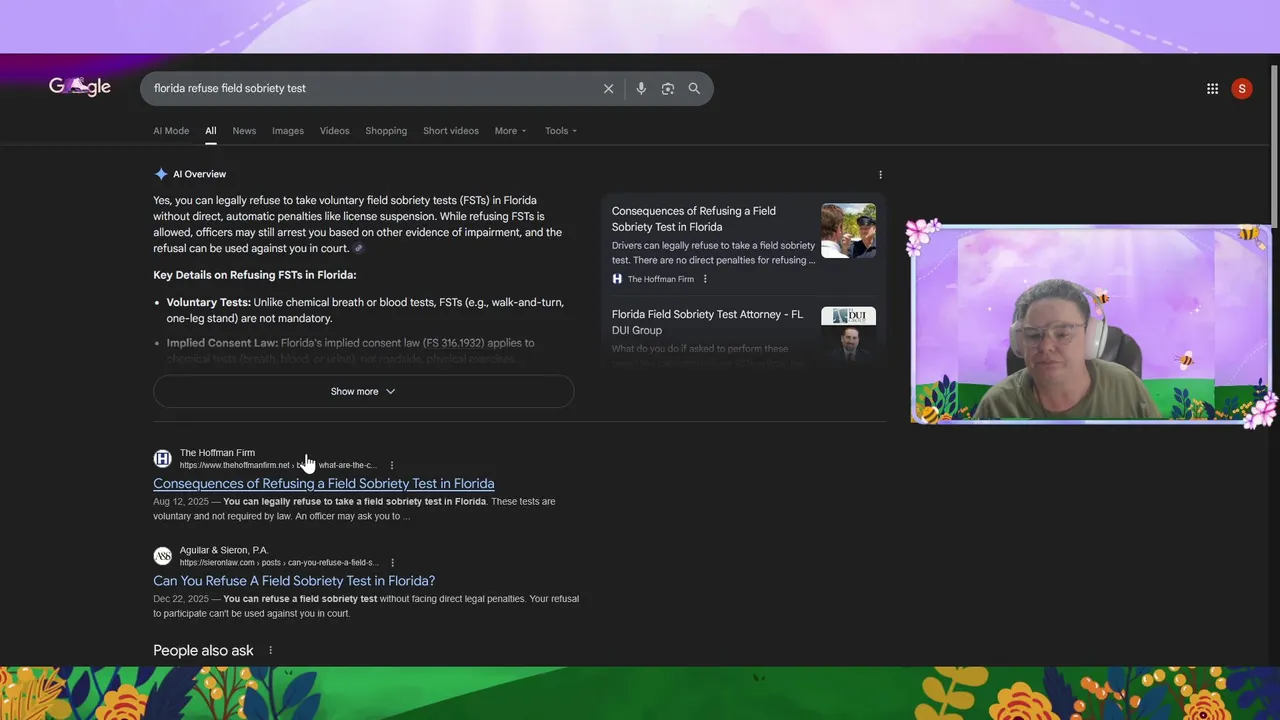
Task: Open the Hoffman Firm source card menu
Action: 705,279
